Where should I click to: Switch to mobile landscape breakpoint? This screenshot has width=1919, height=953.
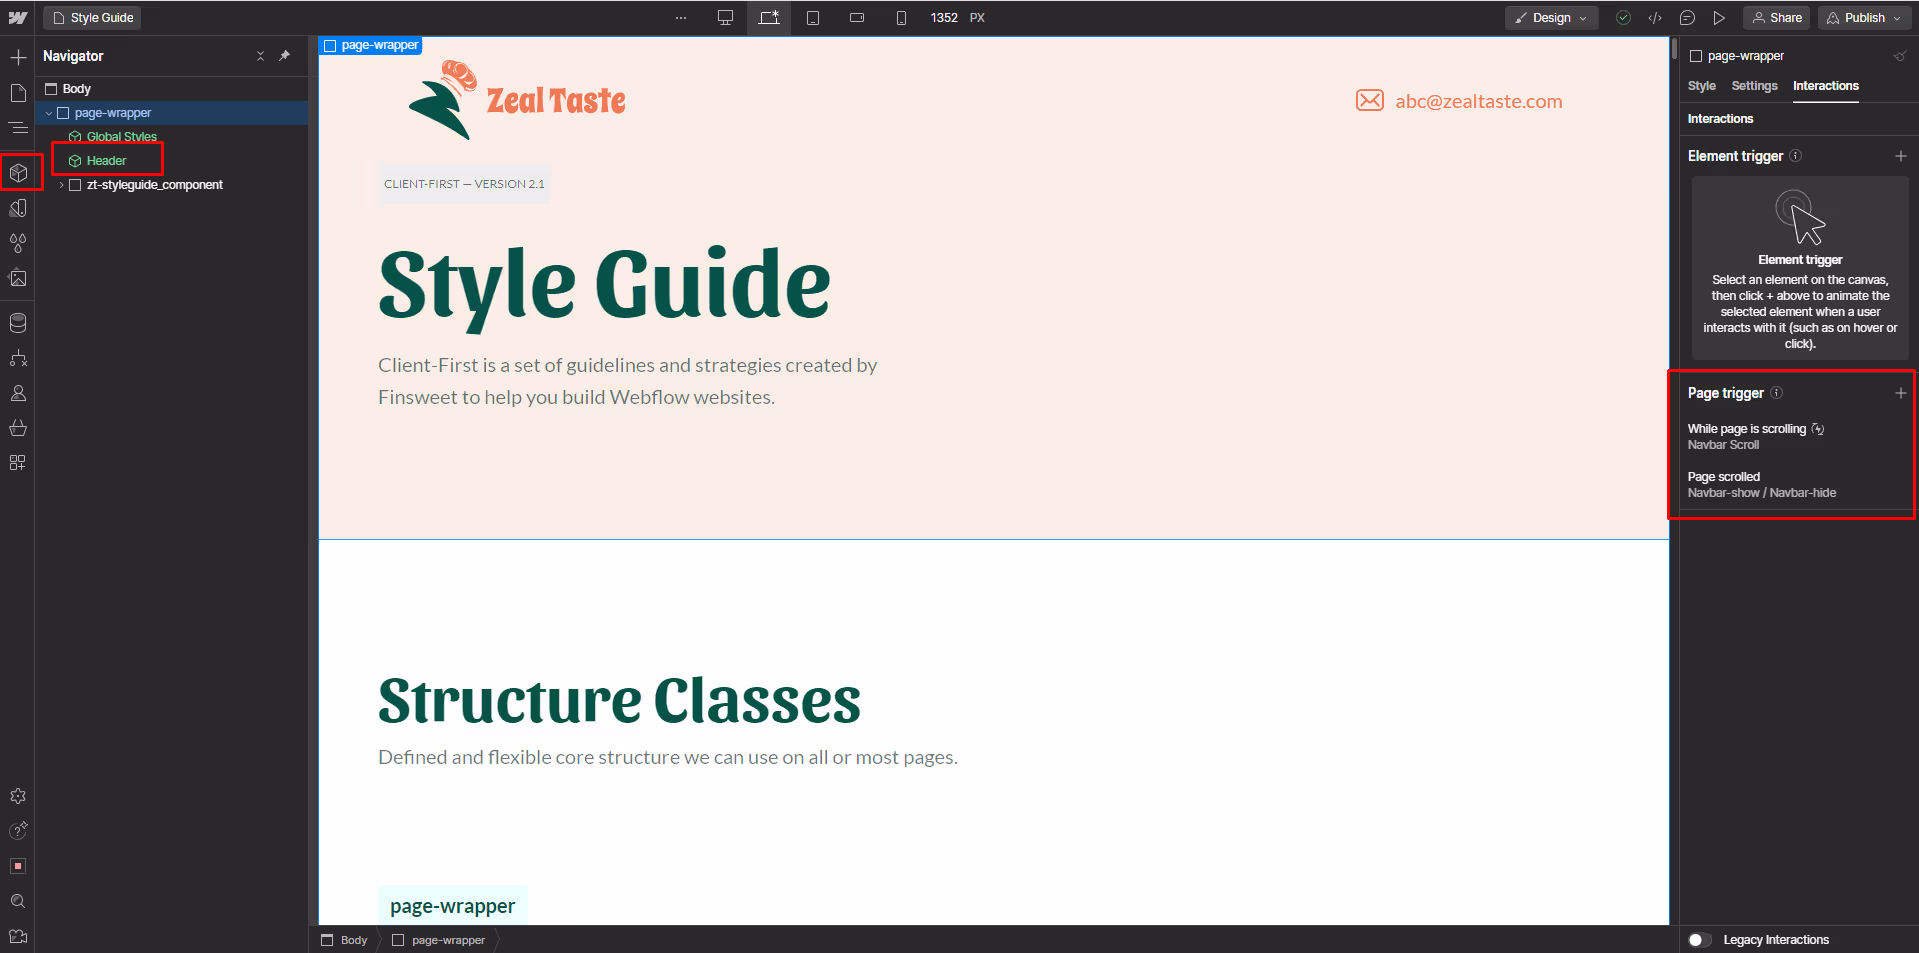pyautogui.click(x=857, y=18)
